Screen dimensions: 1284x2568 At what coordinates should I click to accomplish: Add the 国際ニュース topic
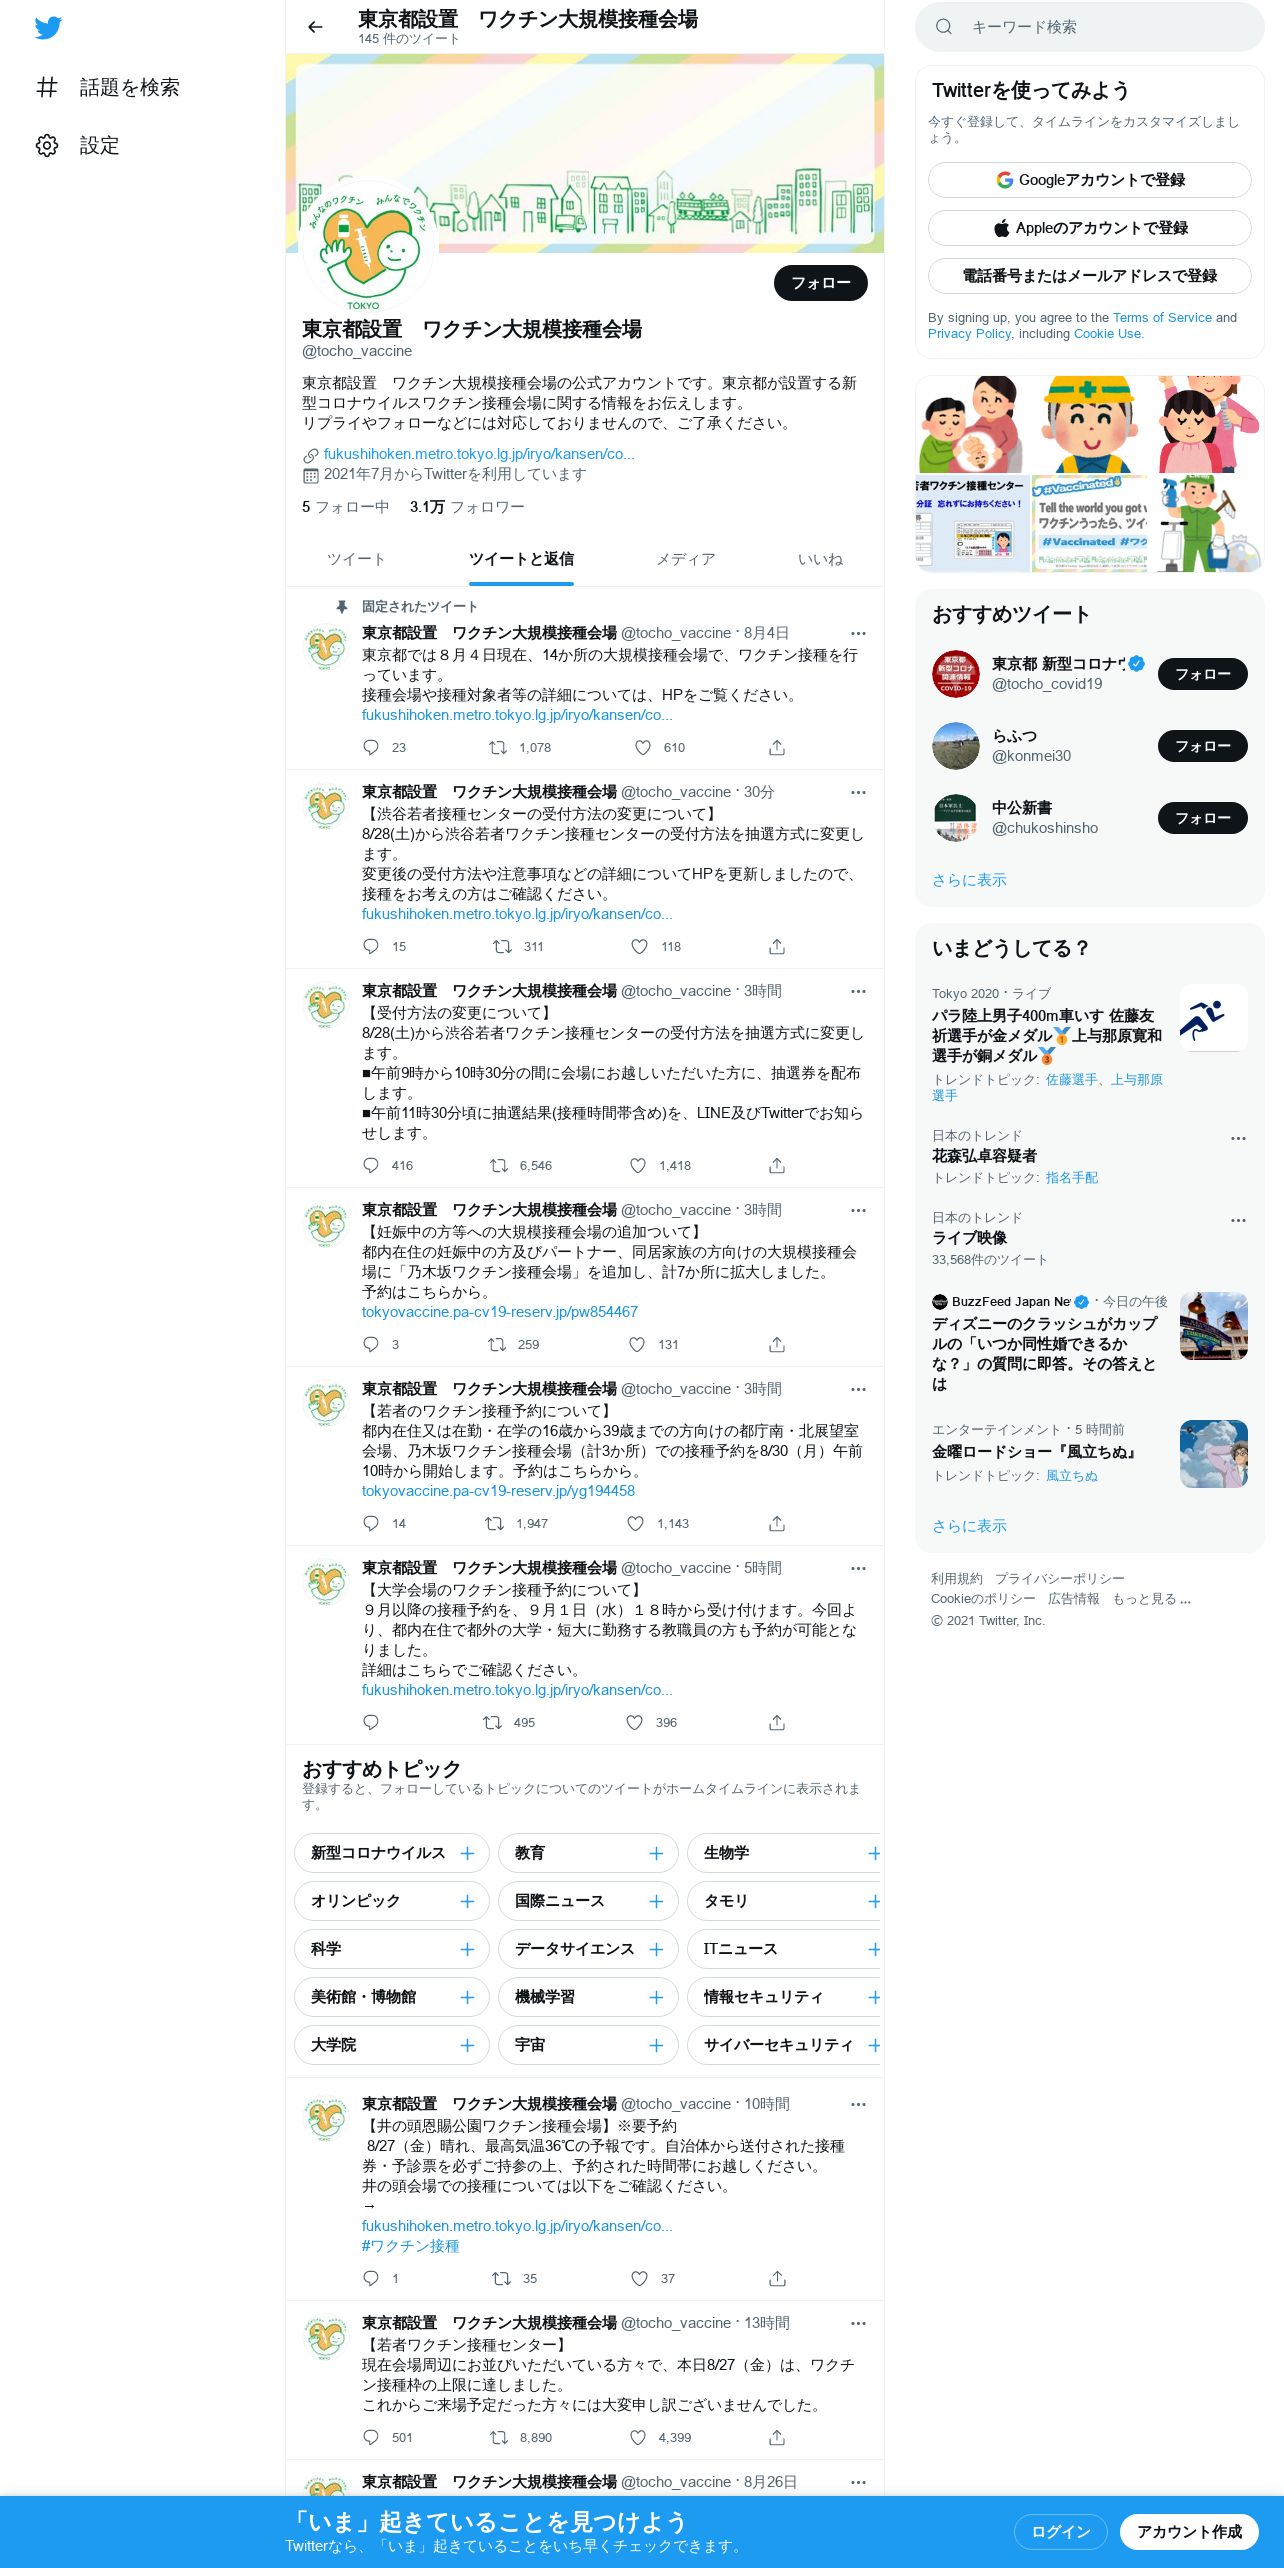coord(656,1901)
